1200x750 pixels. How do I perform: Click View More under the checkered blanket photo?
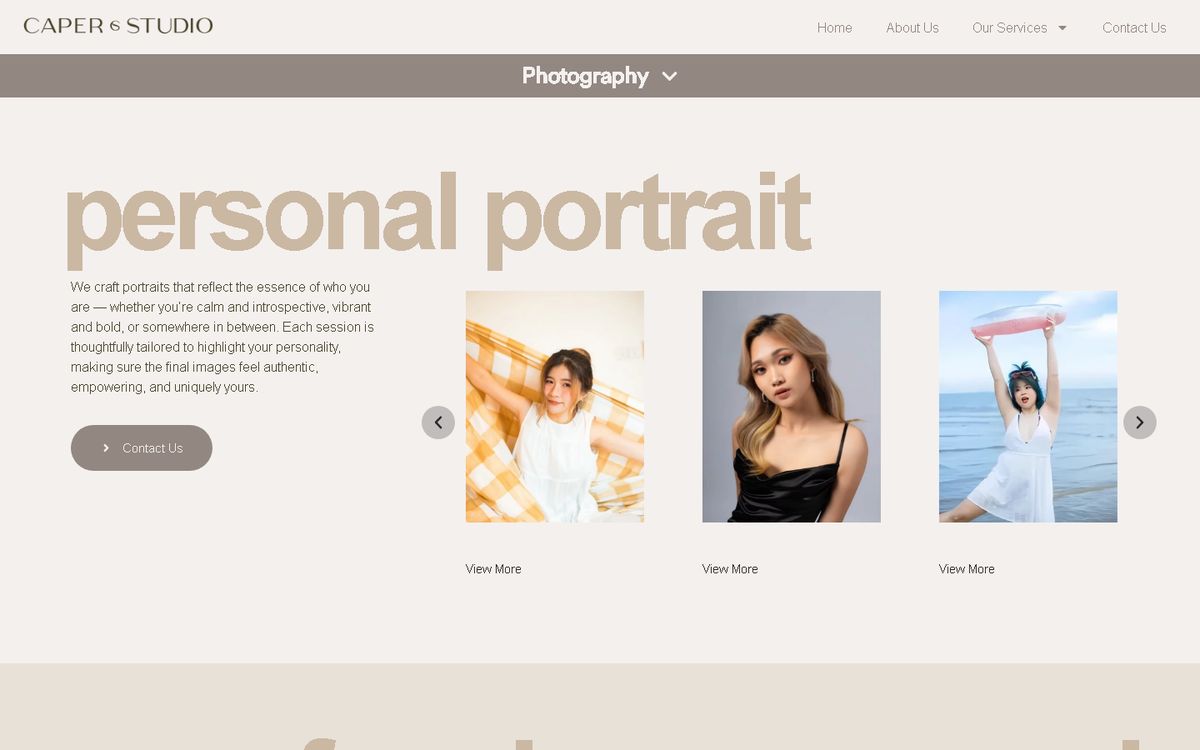(493, 569)
